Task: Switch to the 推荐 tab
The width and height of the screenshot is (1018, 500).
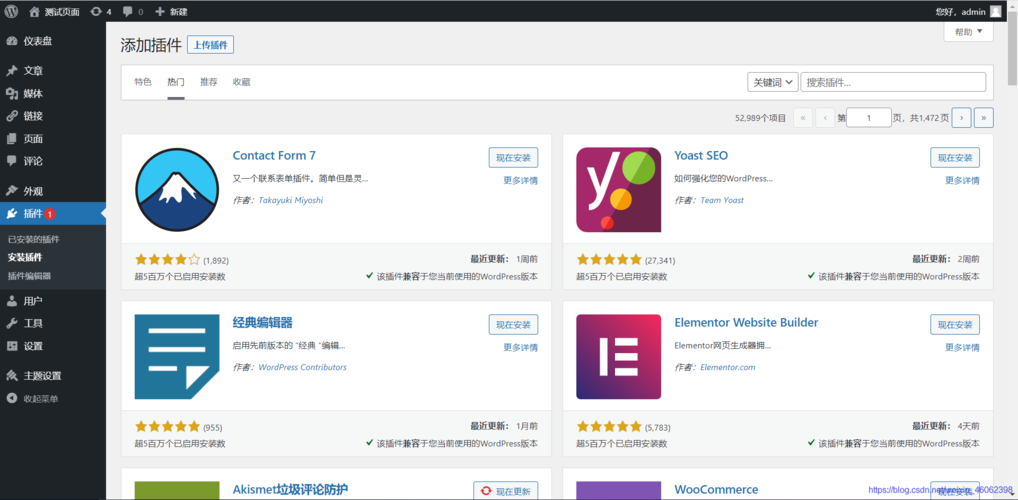Action: click(208, 82)
